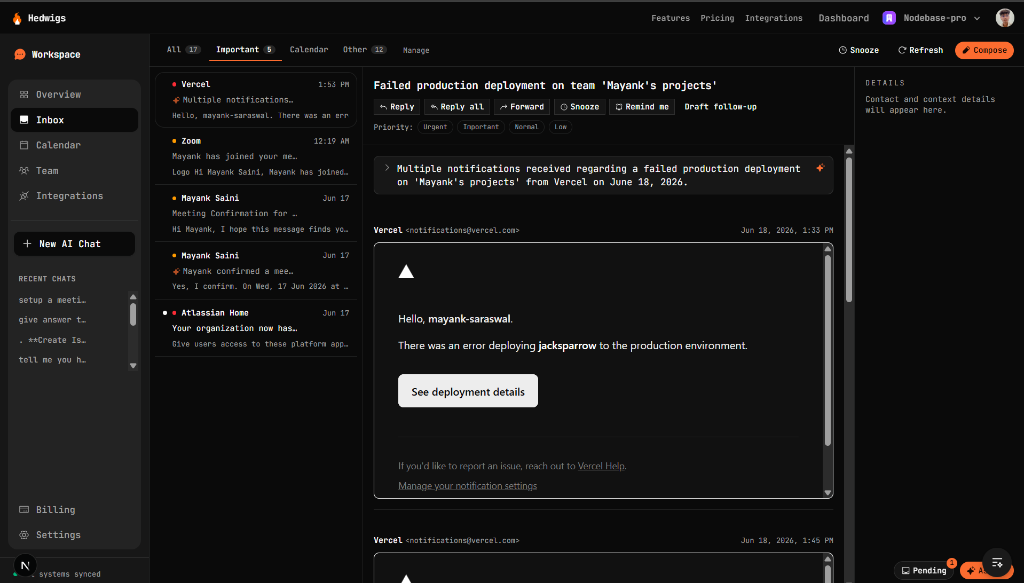
Task: Open the Zoom email from 12:19 AM
Action: tap(256, 157)
